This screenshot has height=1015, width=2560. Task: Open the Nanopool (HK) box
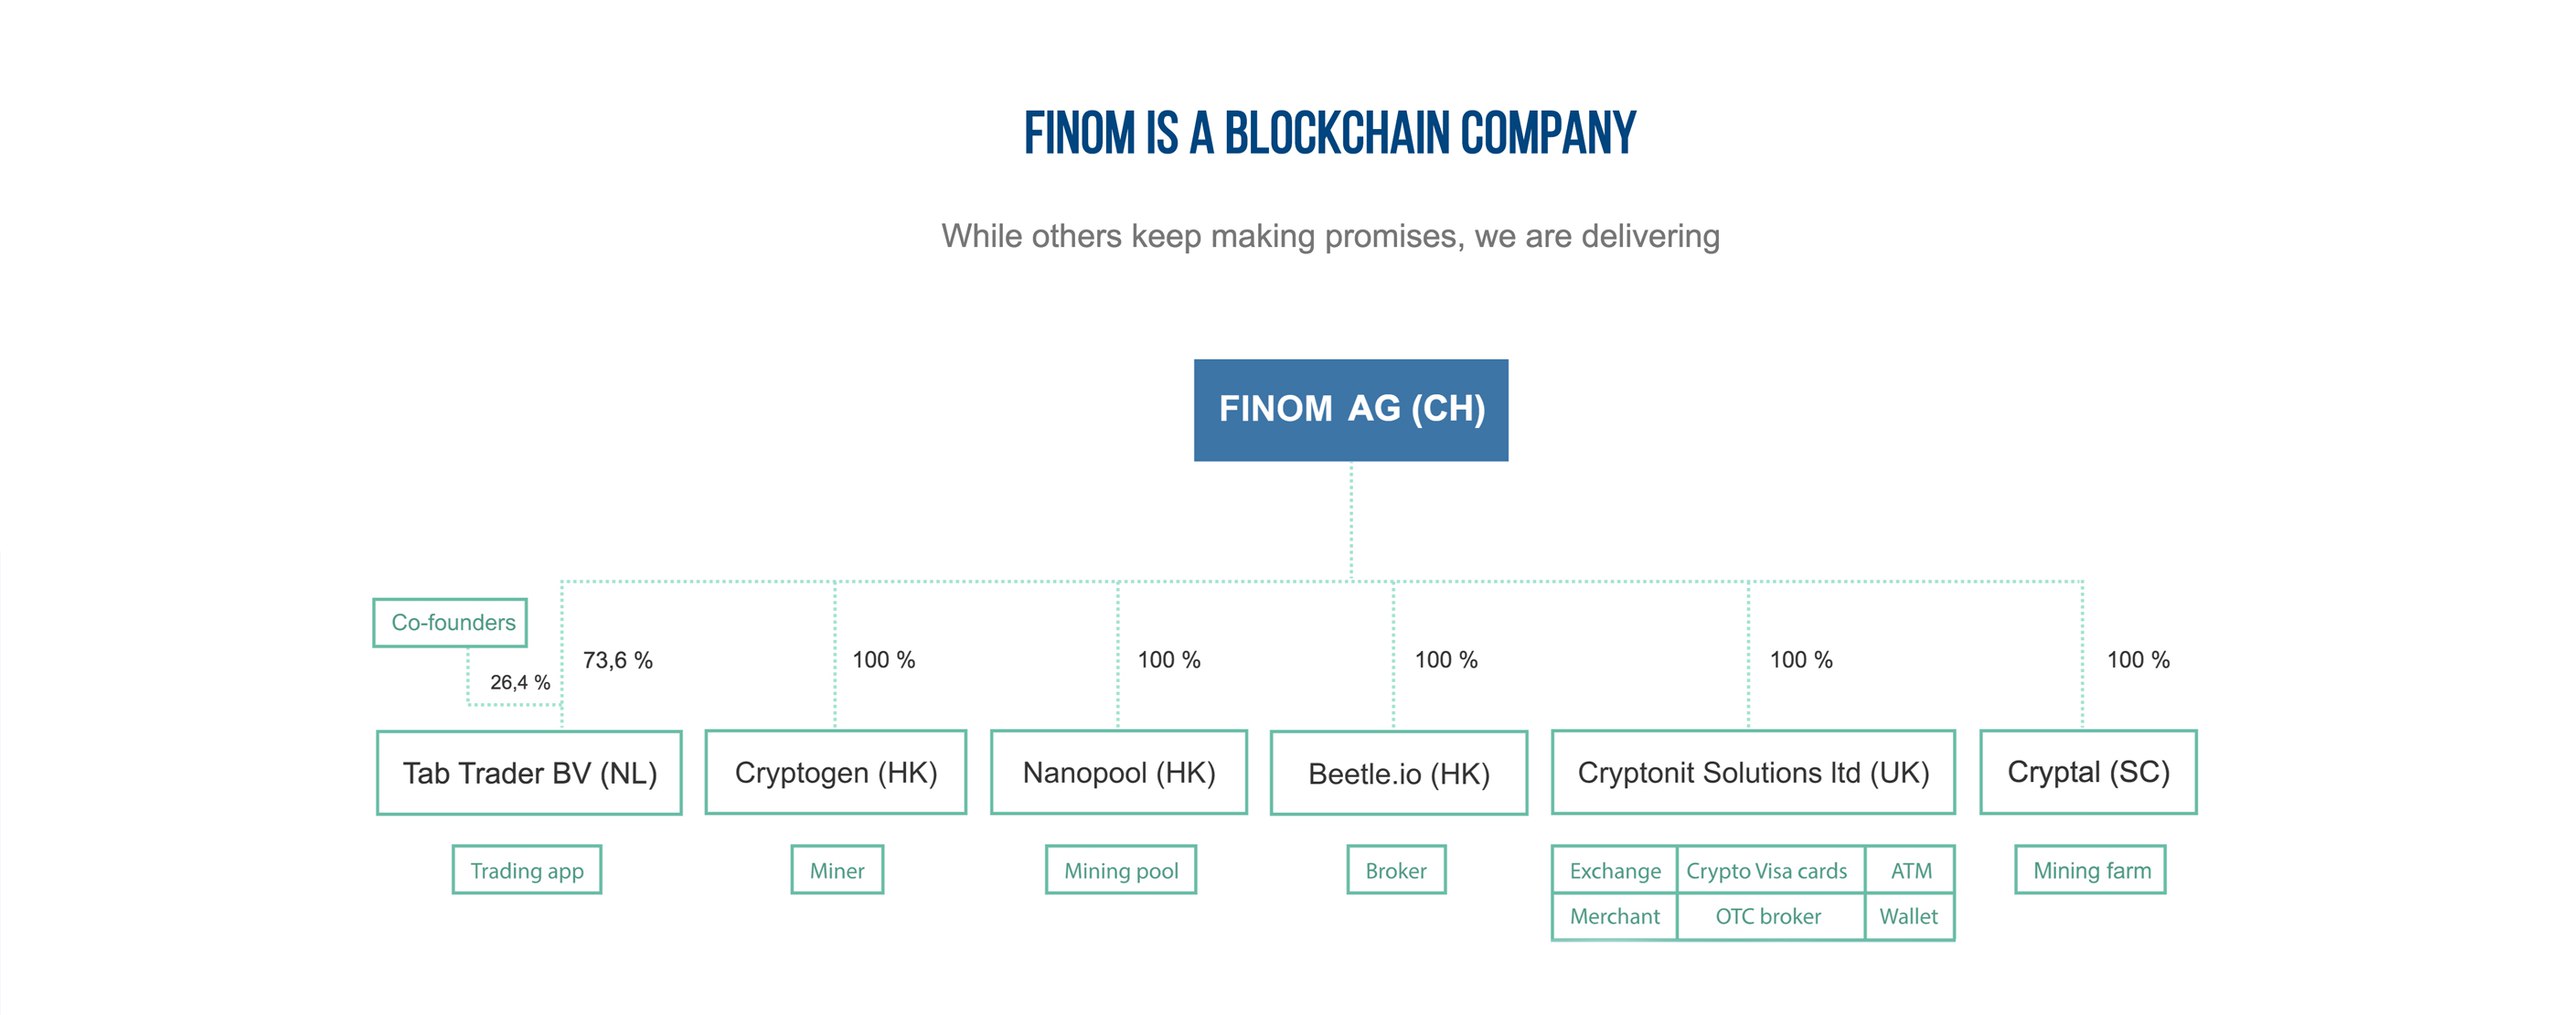coord(1119,772)
